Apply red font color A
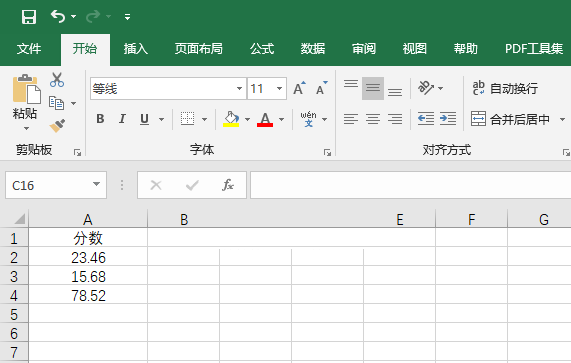 pos(265,119)
